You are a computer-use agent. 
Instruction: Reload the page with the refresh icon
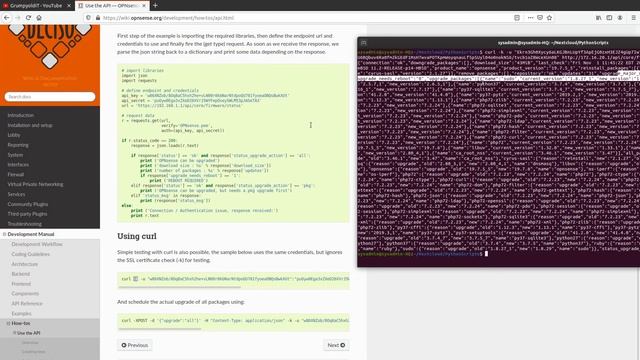(x=28, y=18)
